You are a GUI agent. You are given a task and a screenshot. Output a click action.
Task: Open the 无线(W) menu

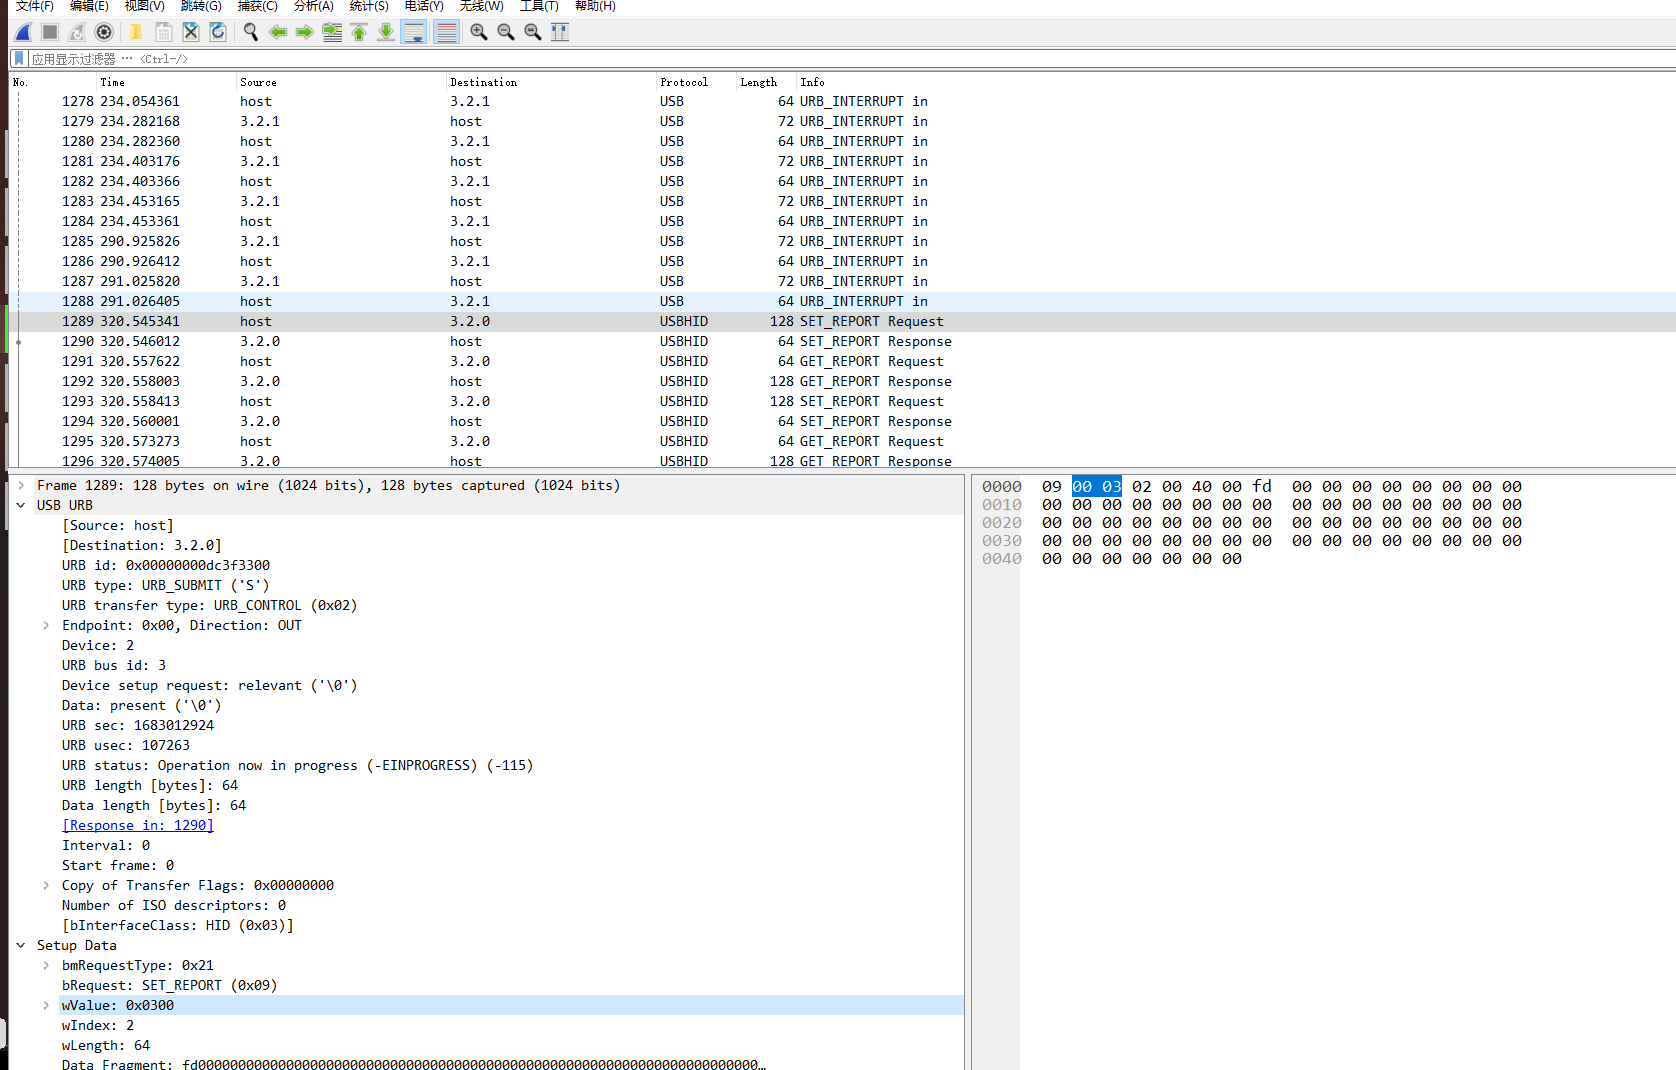pos(482,6)
